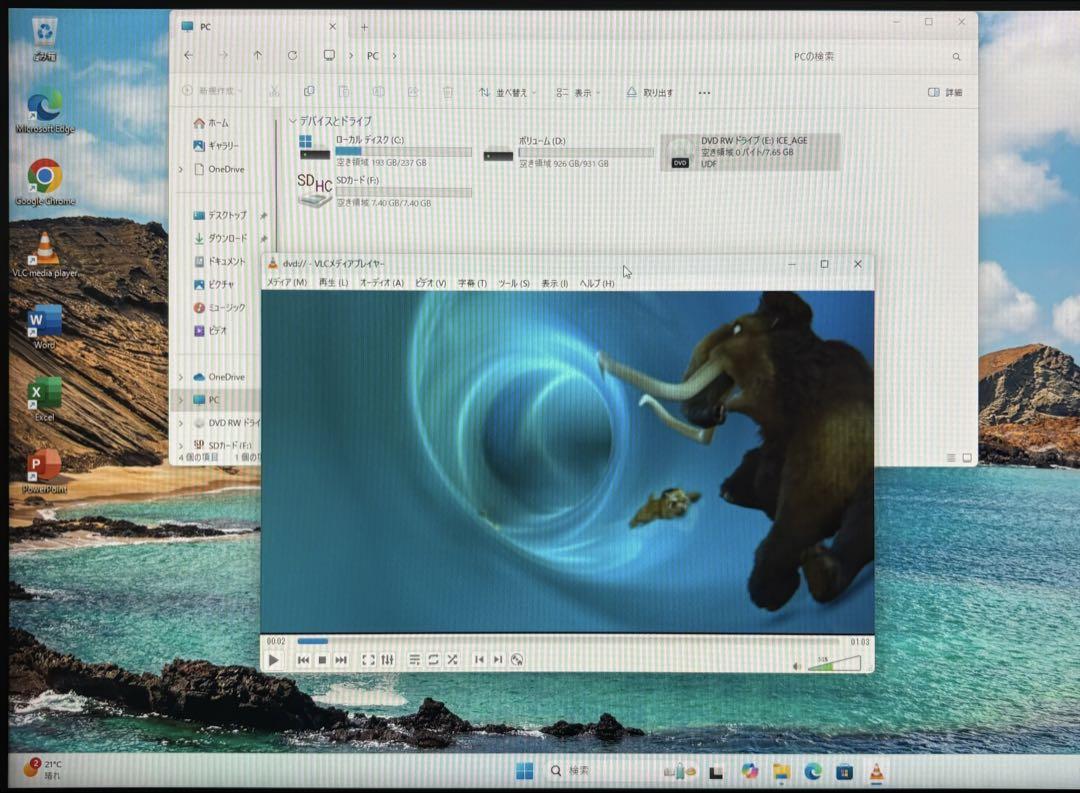
Task: Open the ビデオ(V) menu in VLC
Action: [430, 282]
